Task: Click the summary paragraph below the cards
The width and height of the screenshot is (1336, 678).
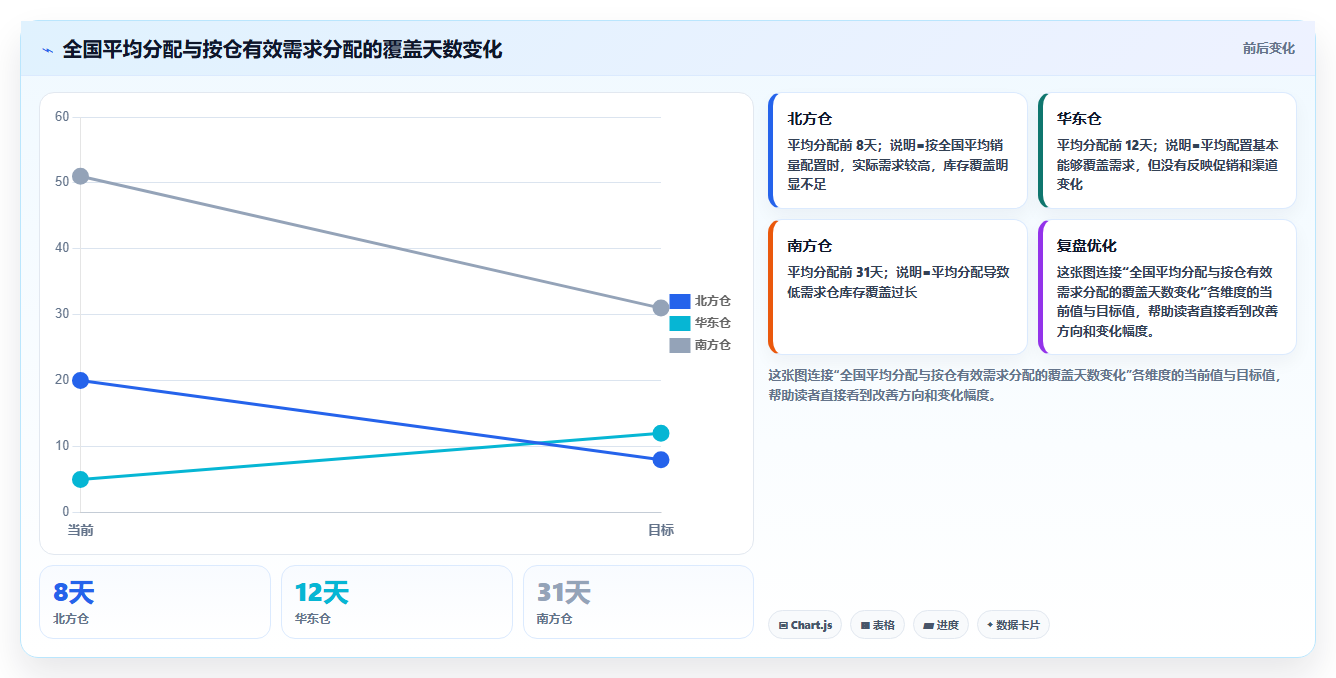Action: [x=1025, y=385]
